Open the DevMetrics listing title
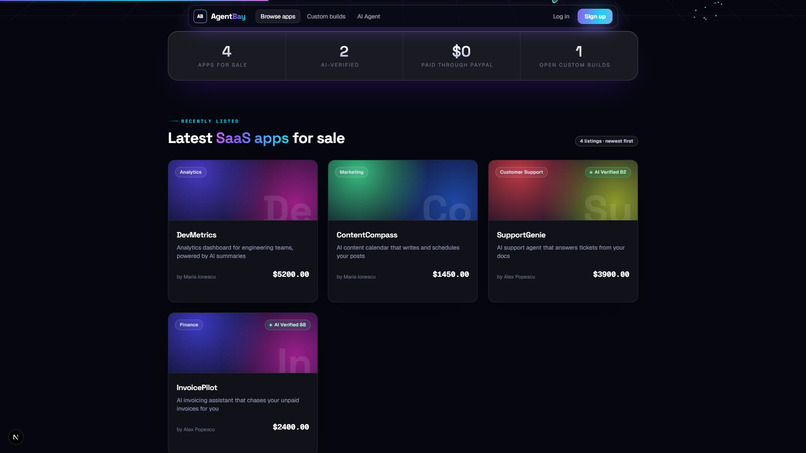 [196, 235]
